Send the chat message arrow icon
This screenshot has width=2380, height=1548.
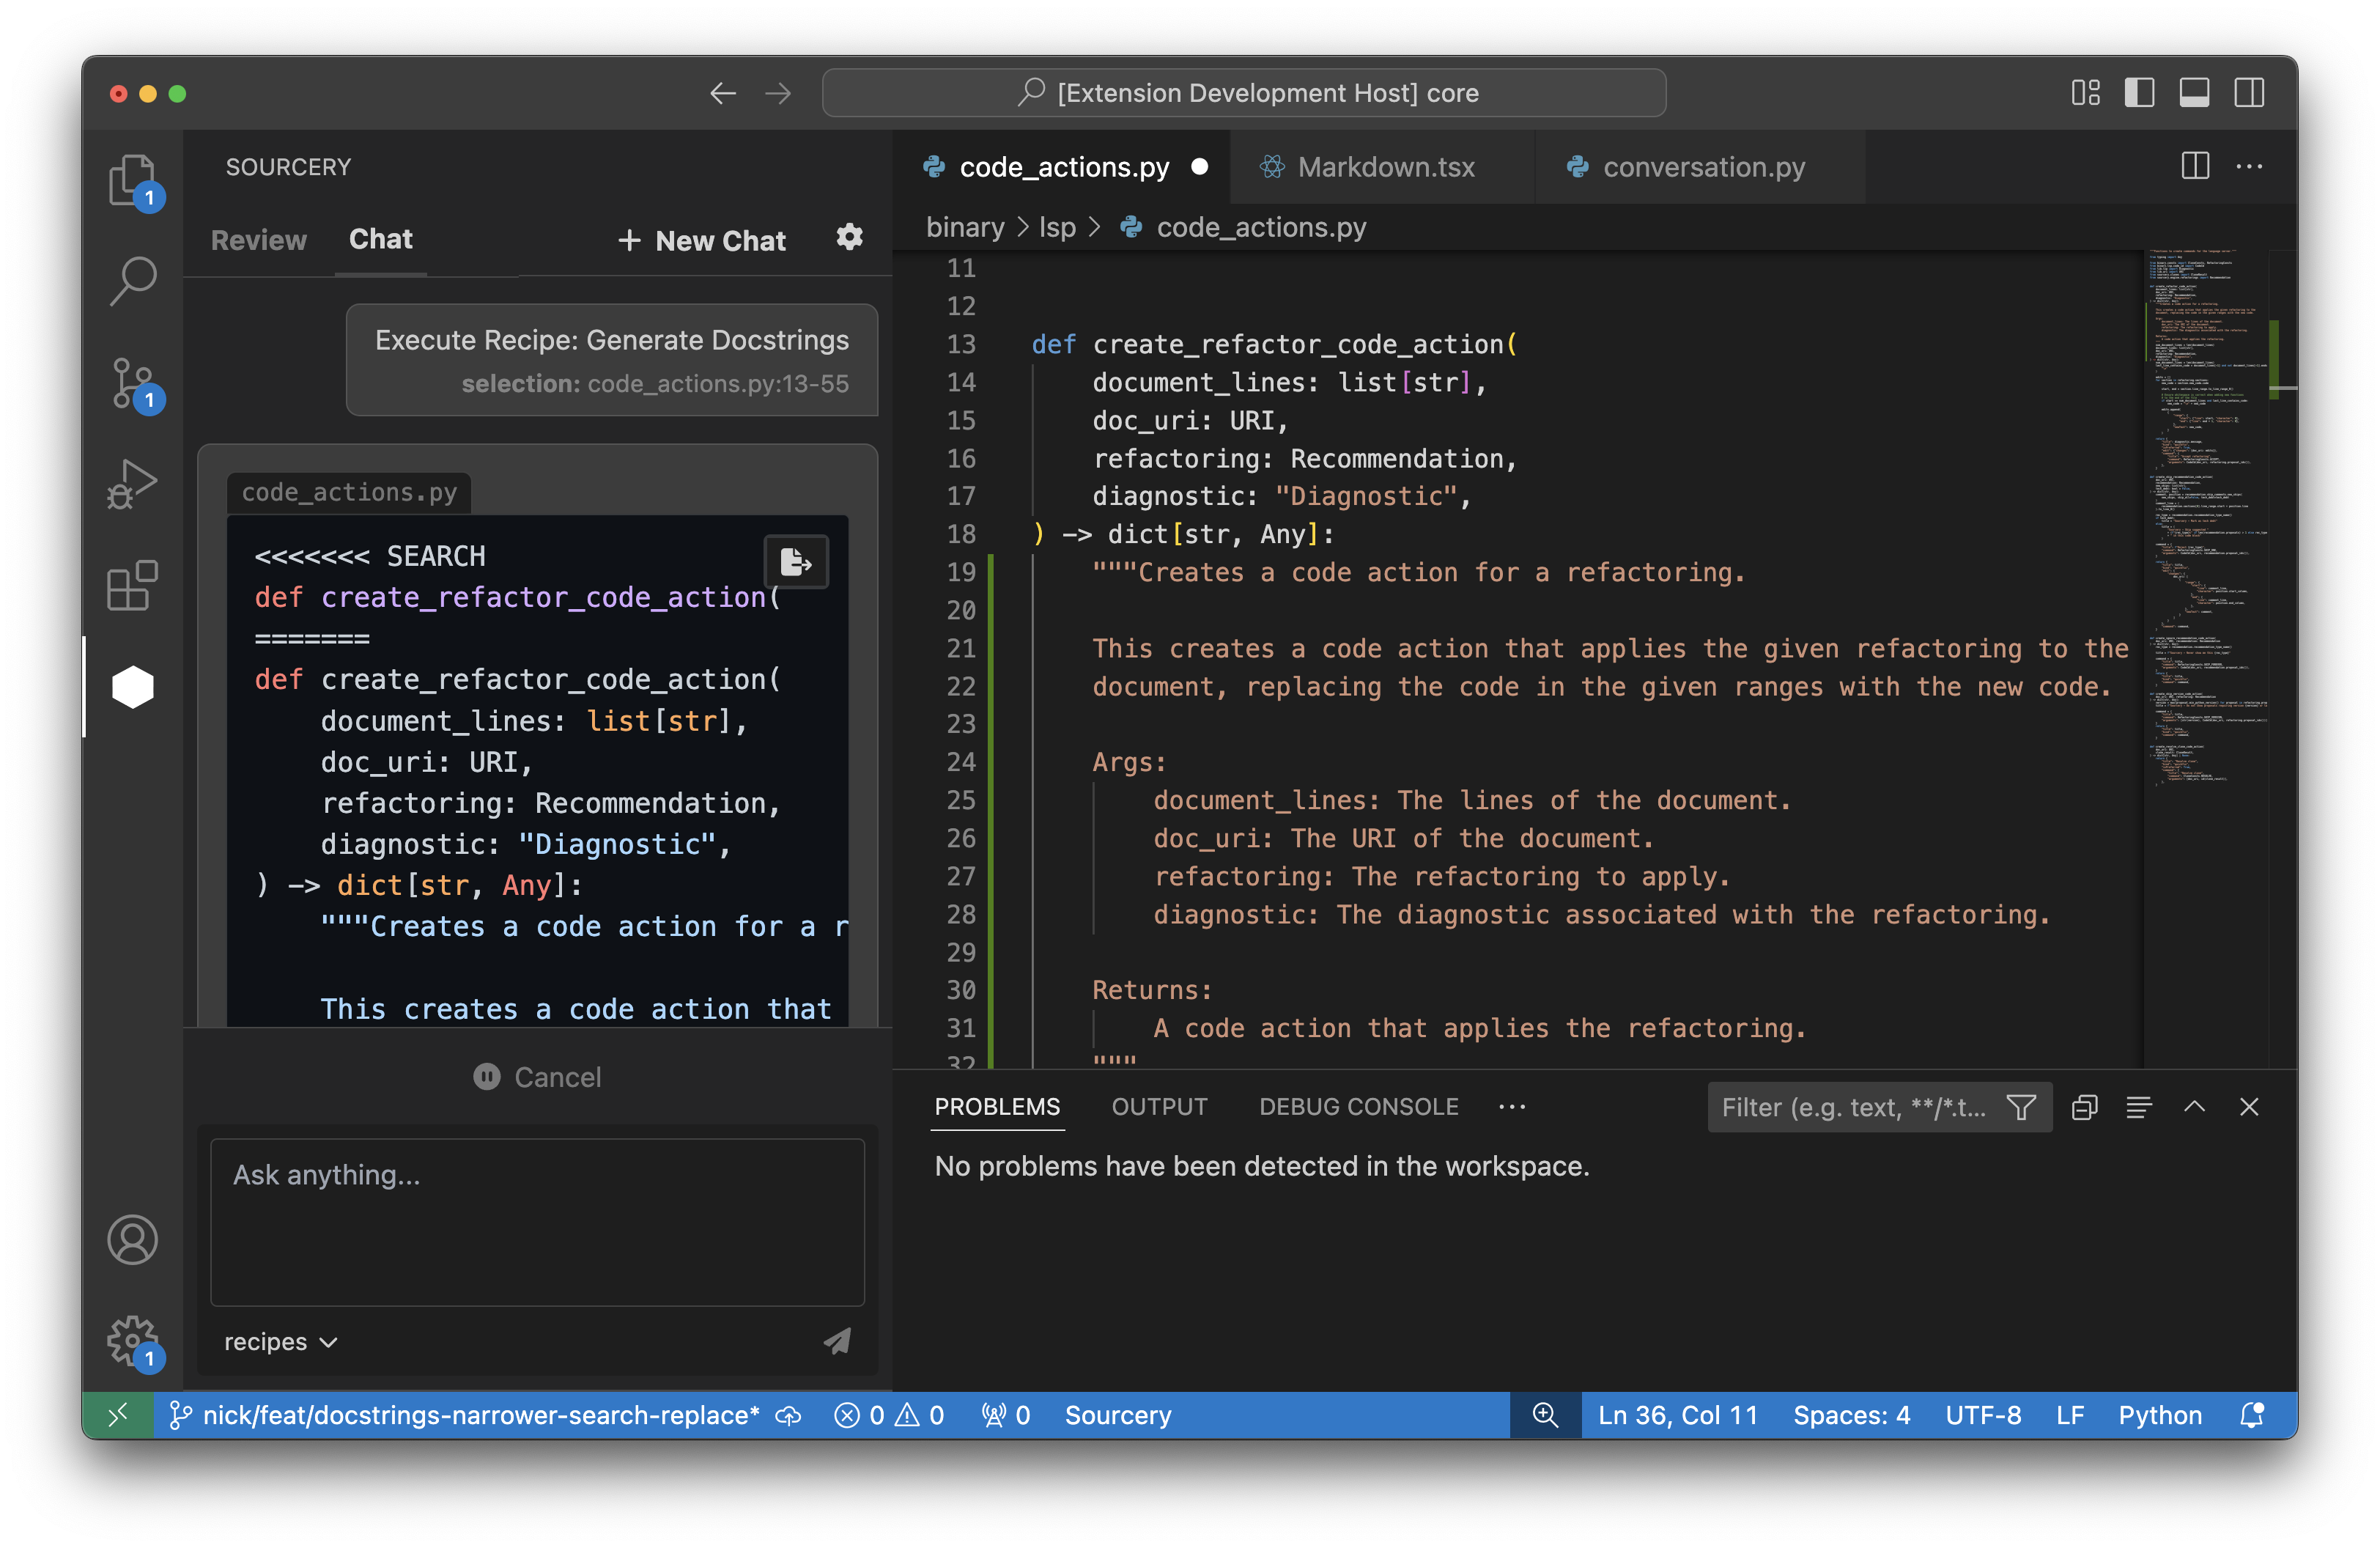[x=837, y=1341]
